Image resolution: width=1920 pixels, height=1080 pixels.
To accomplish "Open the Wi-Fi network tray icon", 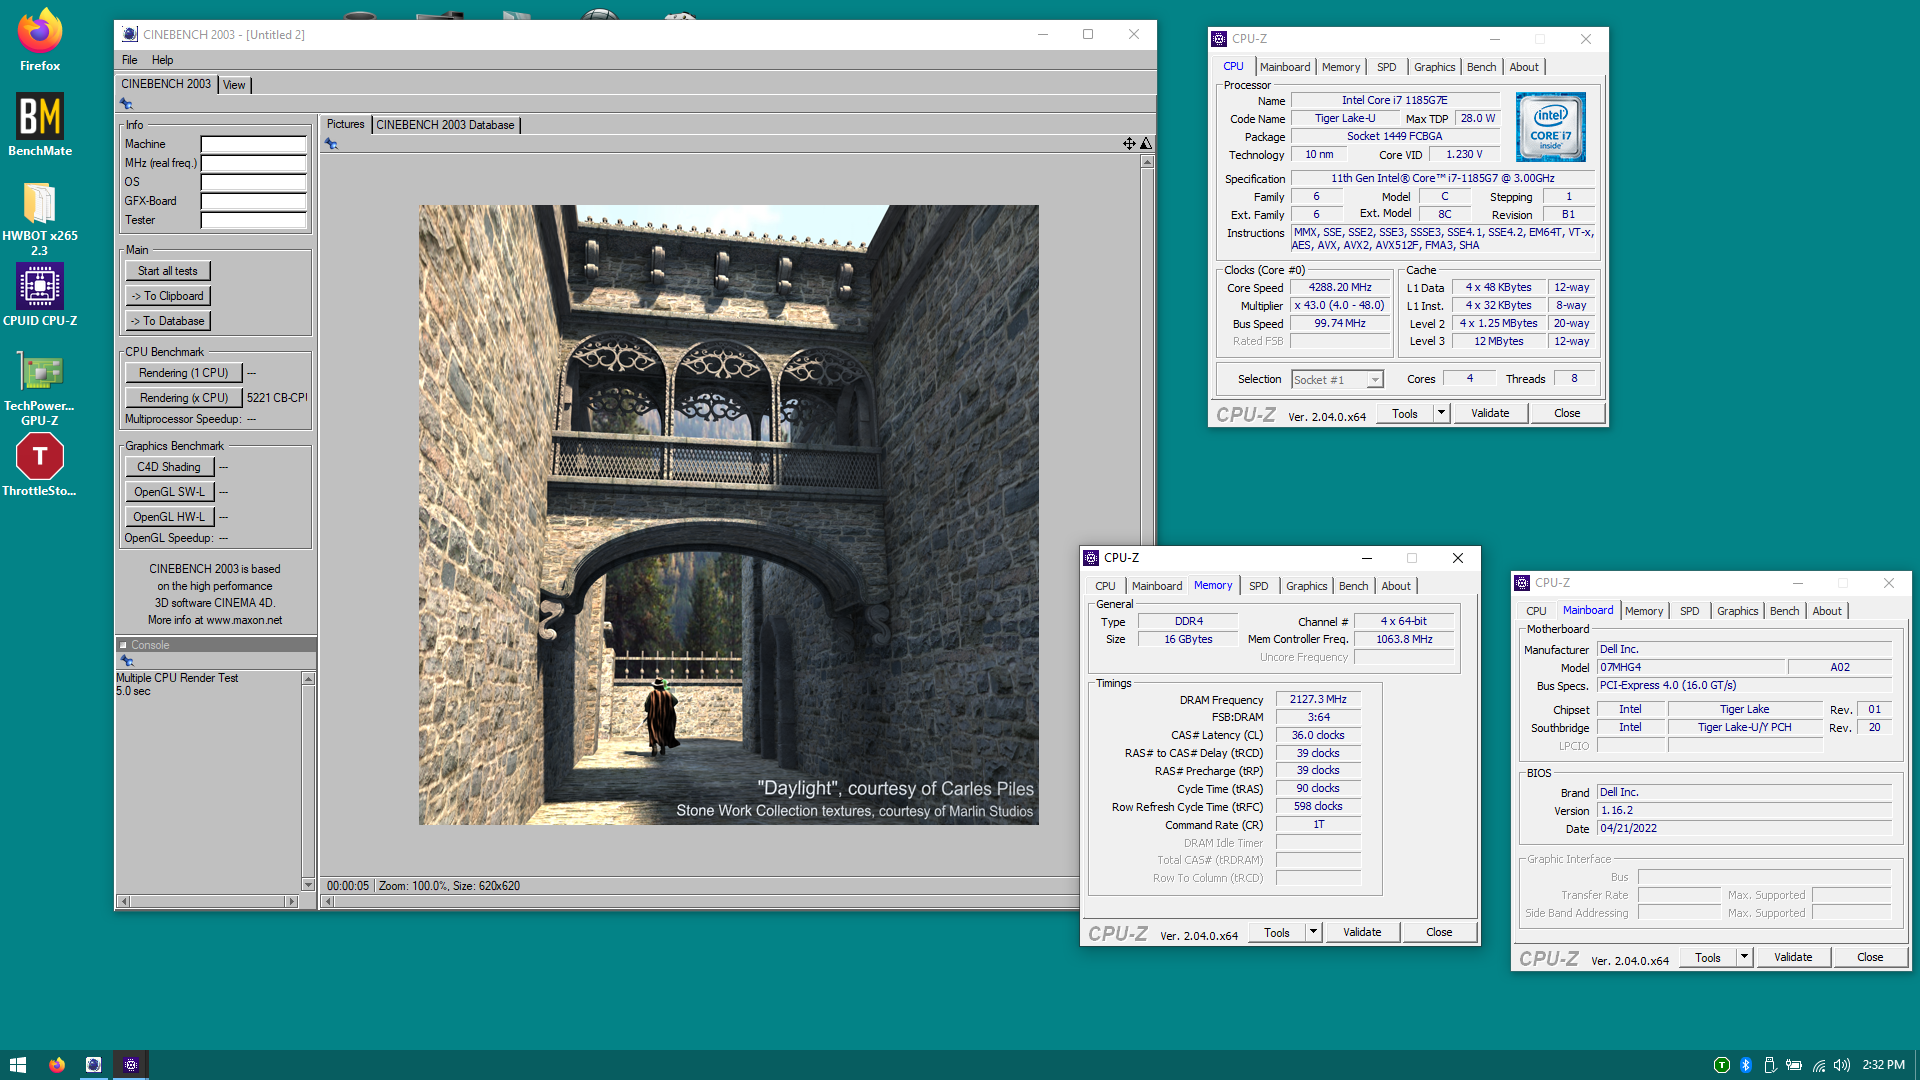I will tap(1818, 1065).
